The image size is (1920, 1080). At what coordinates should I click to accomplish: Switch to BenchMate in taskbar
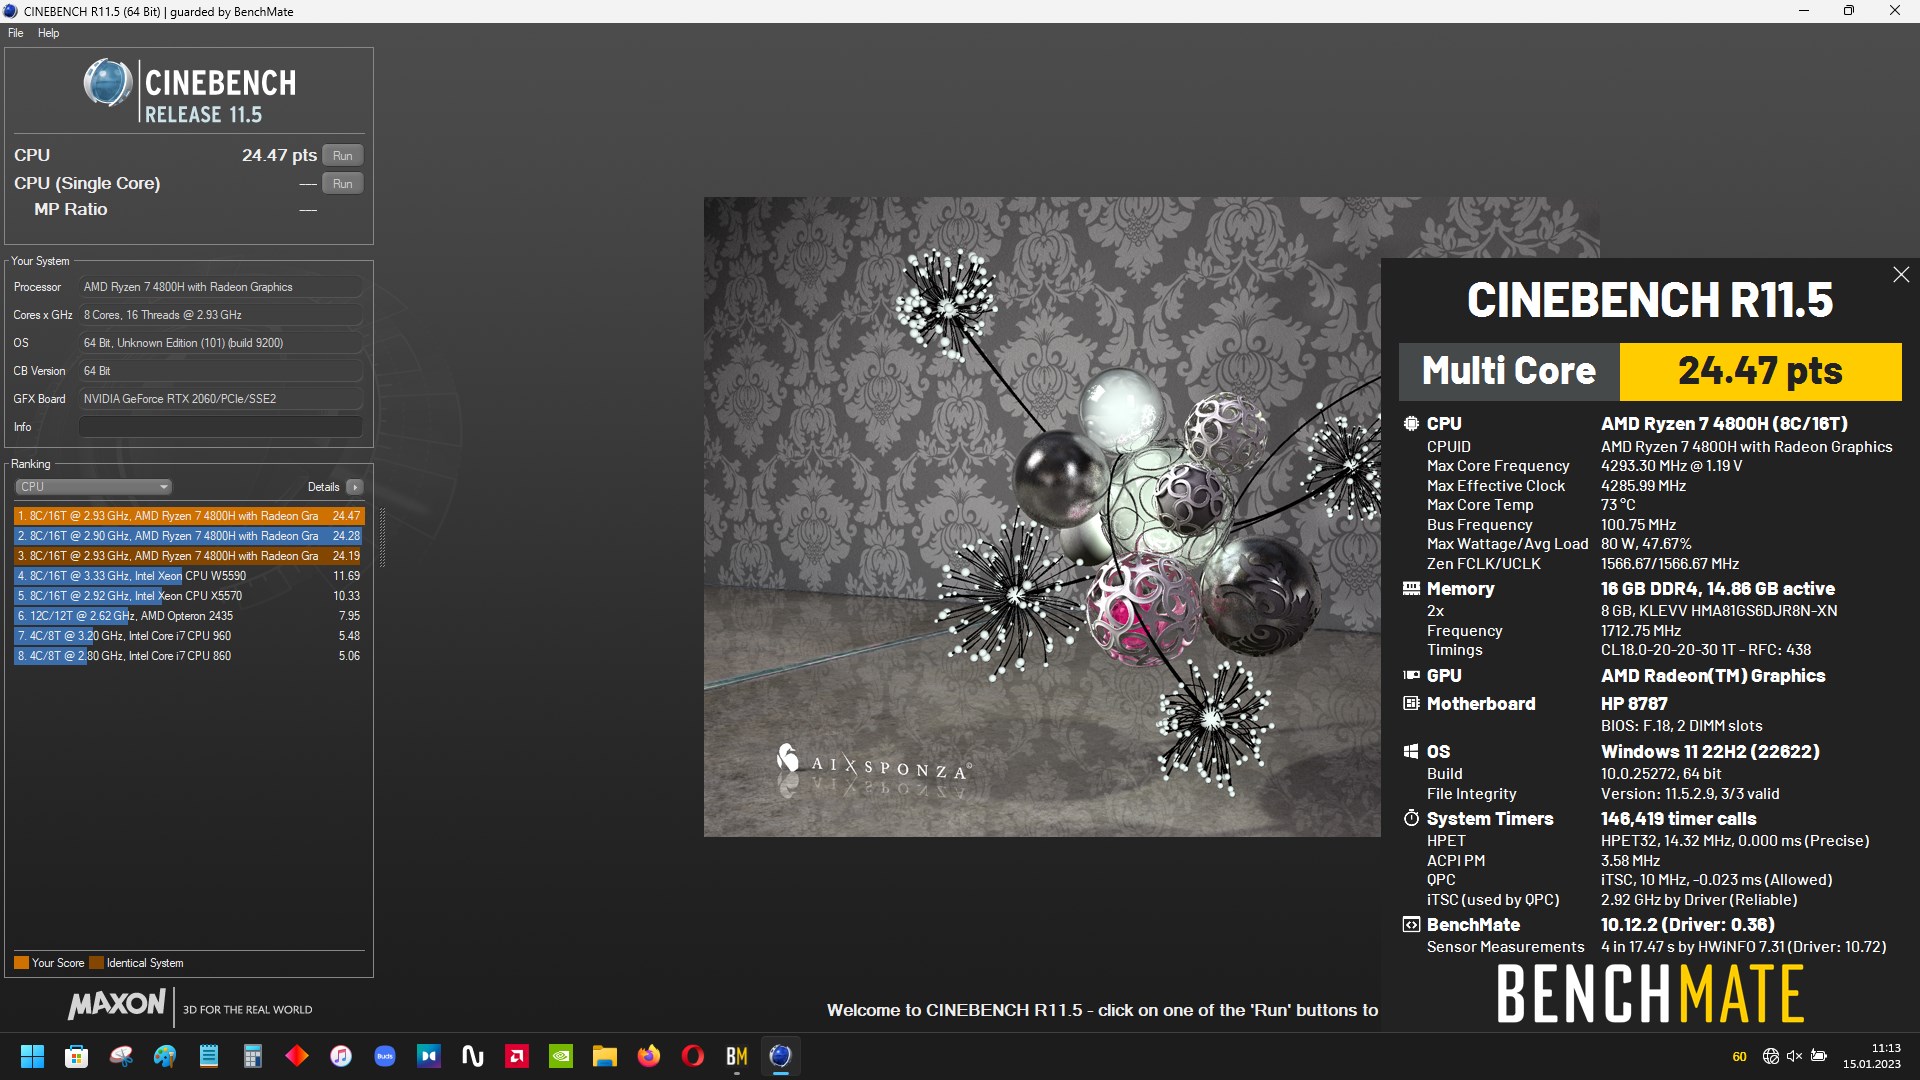point(737,1056)
